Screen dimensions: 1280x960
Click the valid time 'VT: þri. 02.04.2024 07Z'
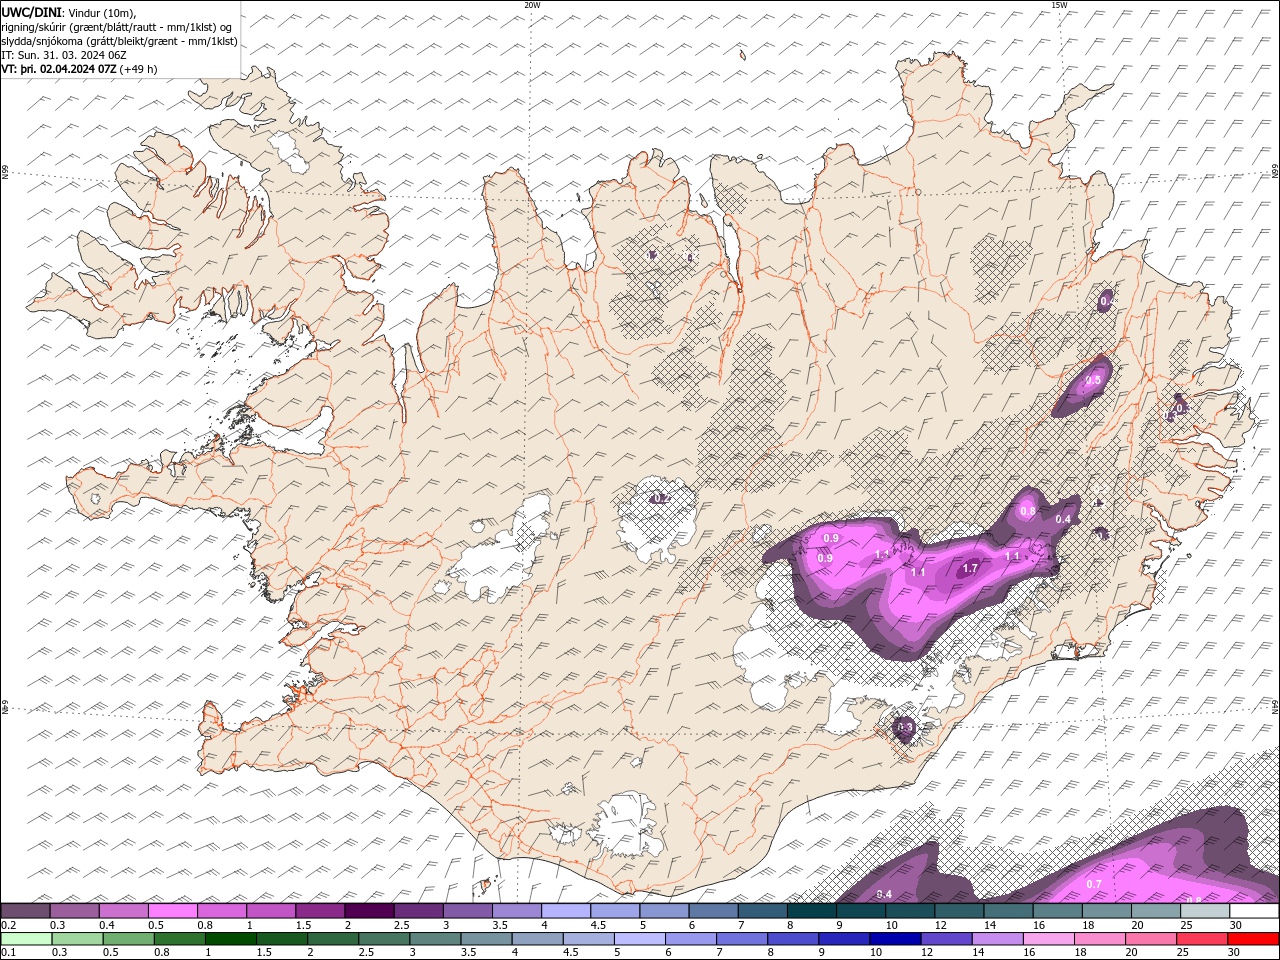pos(59,69)
